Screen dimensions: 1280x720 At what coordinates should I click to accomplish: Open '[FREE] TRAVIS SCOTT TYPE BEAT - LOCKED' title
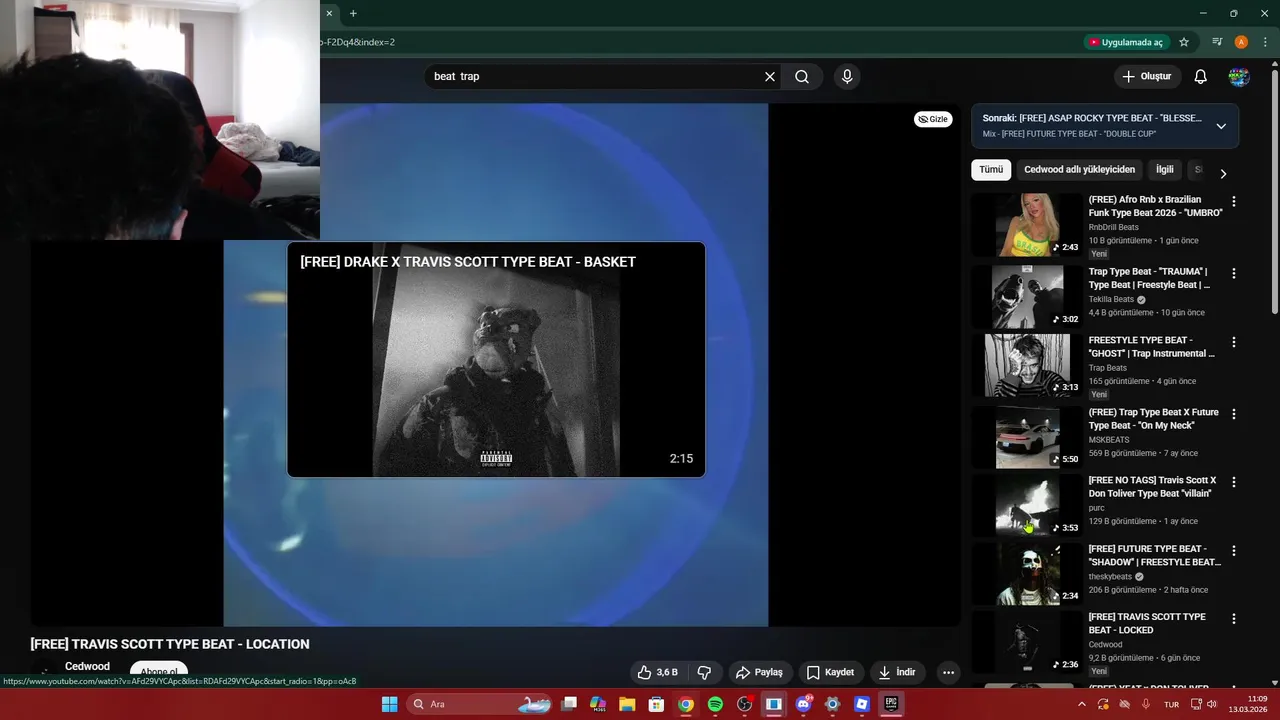coord(1147,624)
